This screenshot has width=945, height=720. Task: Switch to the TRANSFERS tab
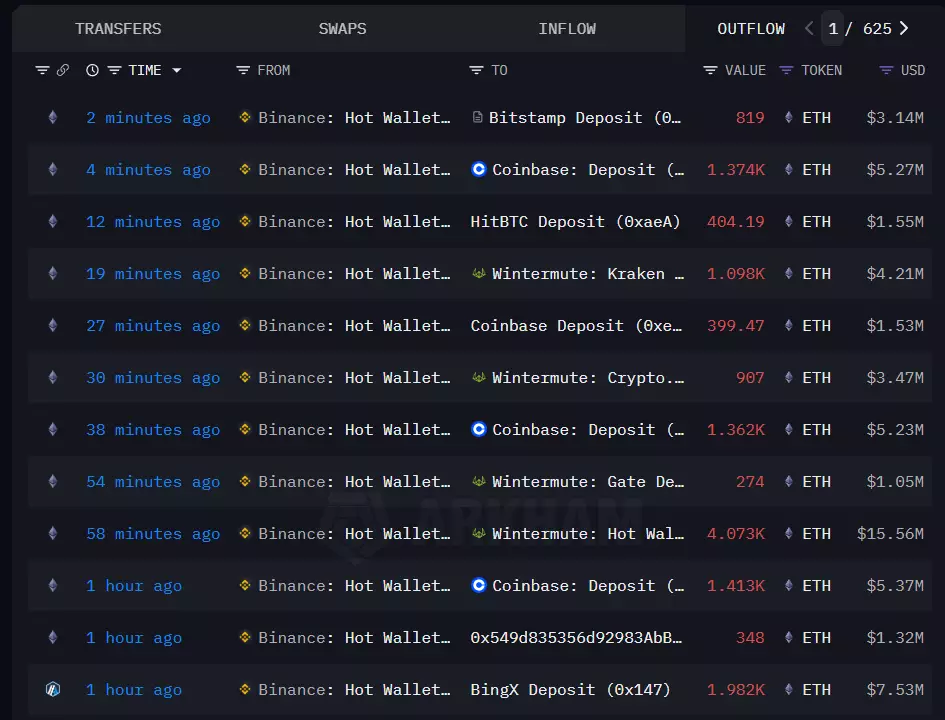point(118,28)
